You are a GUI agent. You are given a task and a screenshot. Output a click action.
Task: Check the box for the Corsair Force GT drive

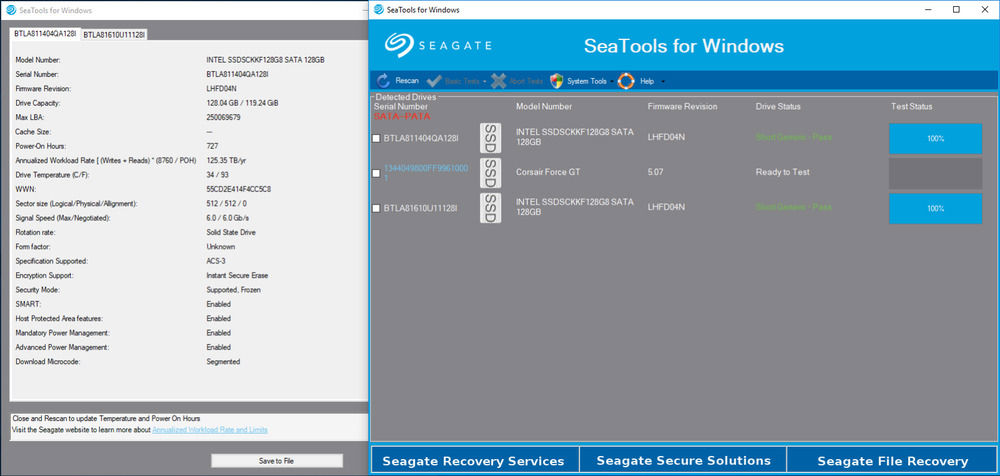[x=376, y=174]
